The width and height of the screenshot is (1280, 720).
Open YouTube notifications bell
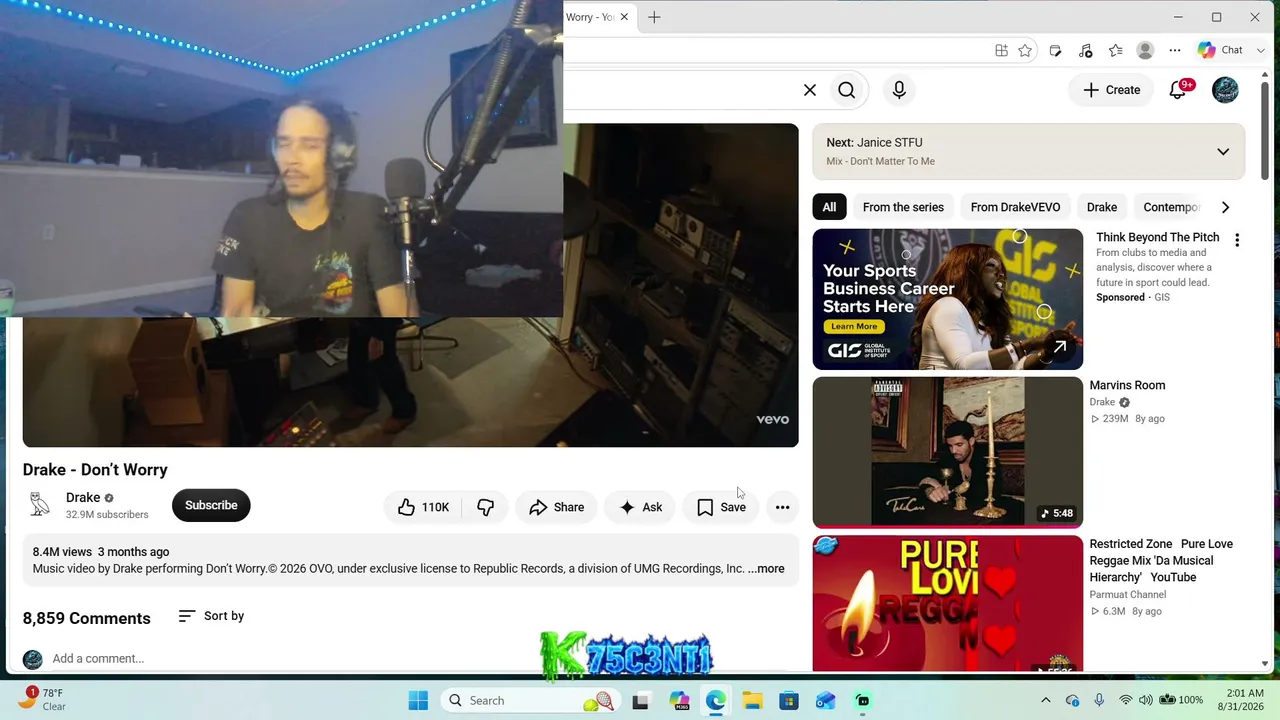(1179, 90)
